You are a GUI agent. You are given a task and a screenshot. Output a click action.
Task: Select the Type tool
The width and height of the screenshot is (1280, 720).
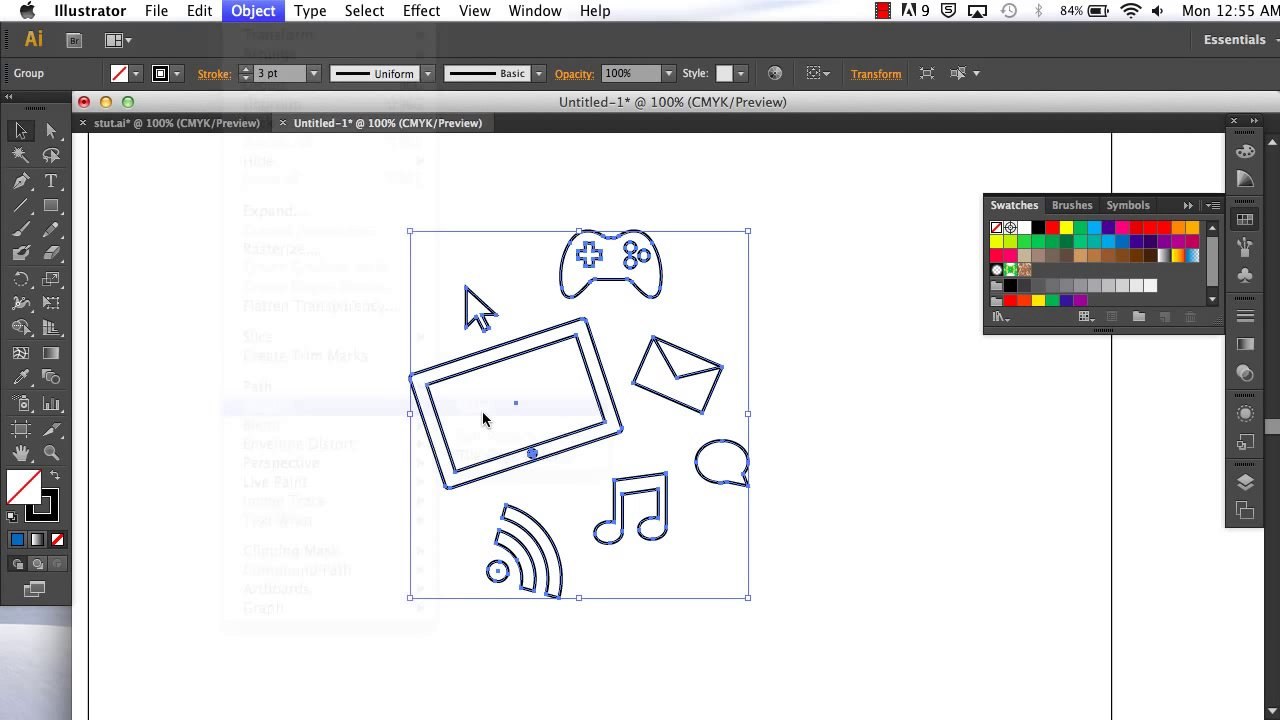click(51, 181)
